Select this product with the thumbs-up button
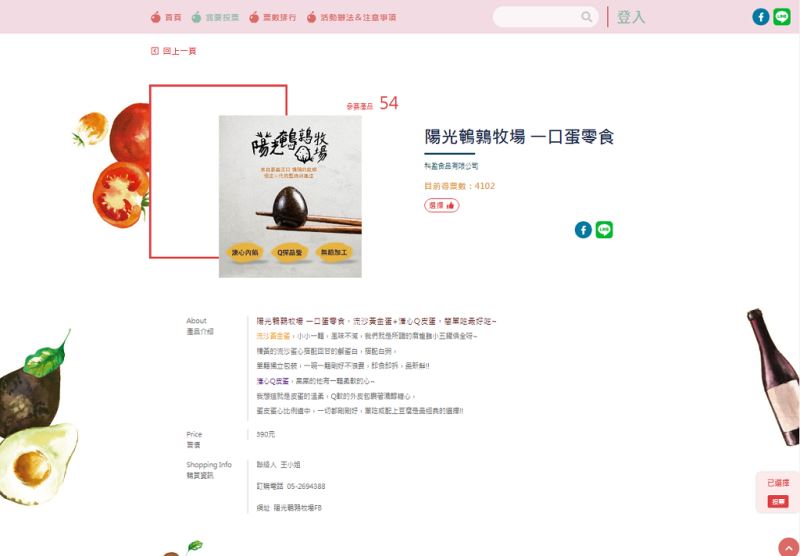This screenshot has height=556, width=800. click(x=441, y=205)
